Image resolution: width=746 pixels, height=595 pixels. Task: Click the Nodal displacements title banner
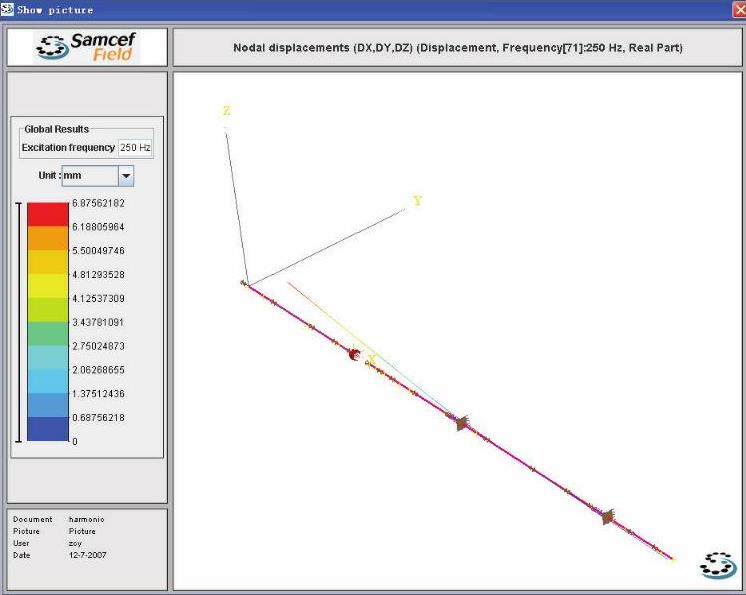[x=457, y=48]
